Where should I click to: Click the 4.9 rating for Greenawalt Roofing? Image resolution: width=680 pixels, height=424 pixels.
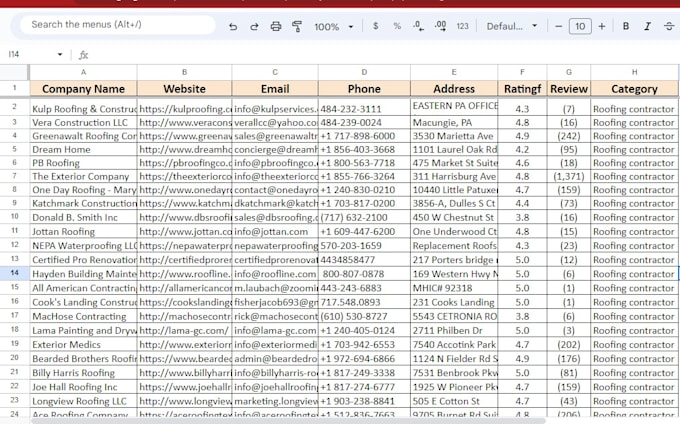click(x=523, y=136)
